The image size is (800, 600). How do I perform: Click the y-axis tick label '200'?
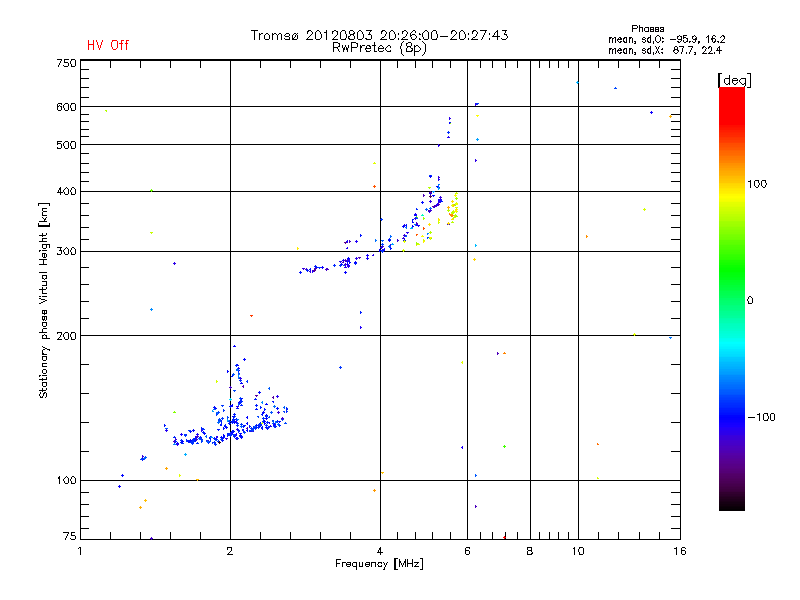(x=66, y=336)
